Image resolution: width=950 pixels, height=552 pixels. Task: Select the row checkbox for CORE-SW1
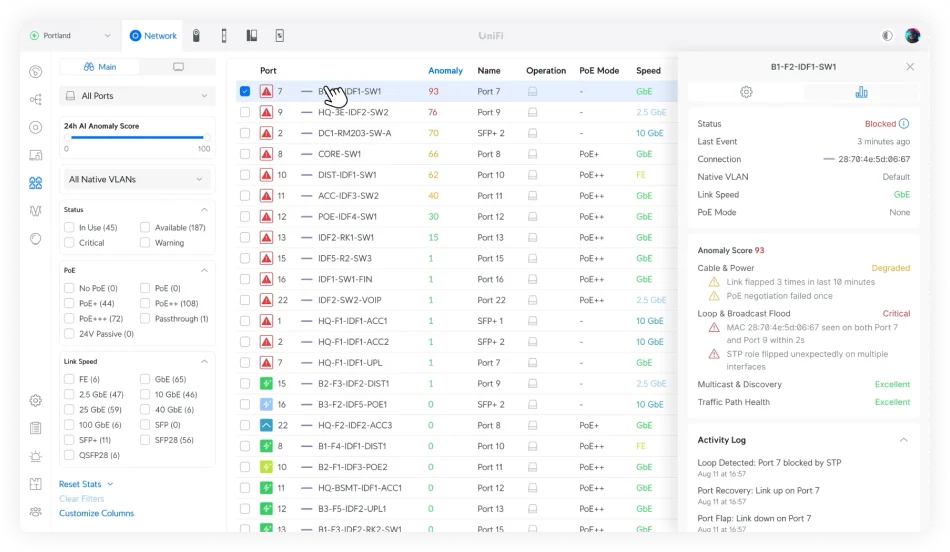(x=245, y=154)
